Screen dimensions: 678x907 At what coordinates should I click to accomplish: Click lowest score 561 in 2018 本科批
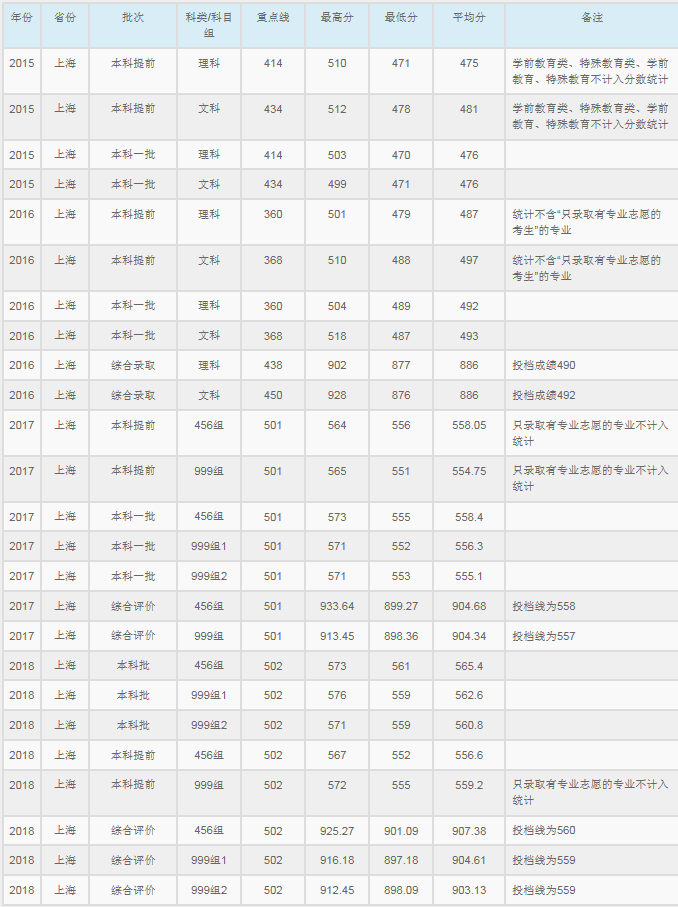click(401, 666)
